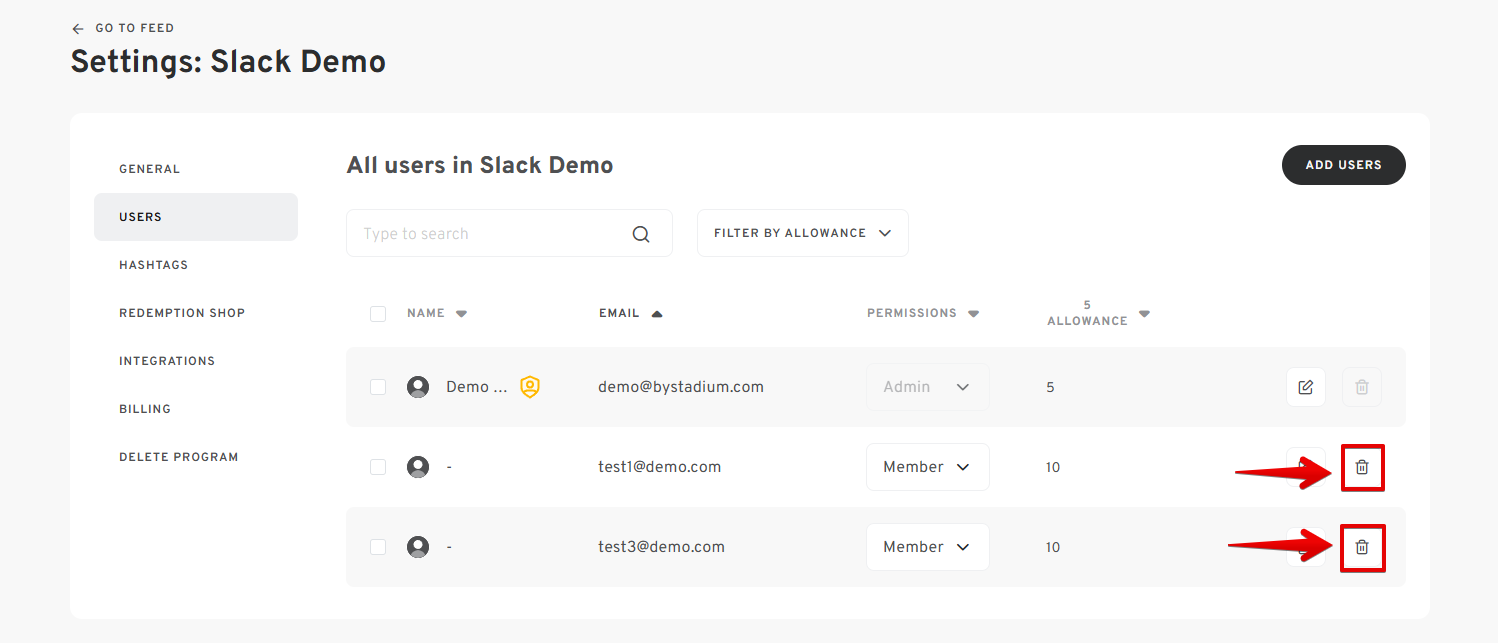
Task: Click the yellow admin shield badge
Action: [530, 387]
